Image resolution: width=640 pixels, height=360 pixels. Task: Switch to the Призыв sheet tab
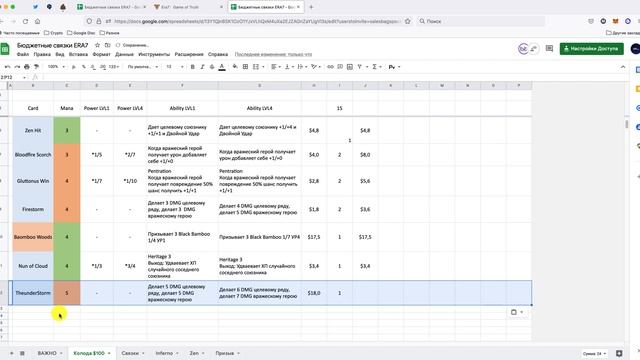(x=224, y=353)
